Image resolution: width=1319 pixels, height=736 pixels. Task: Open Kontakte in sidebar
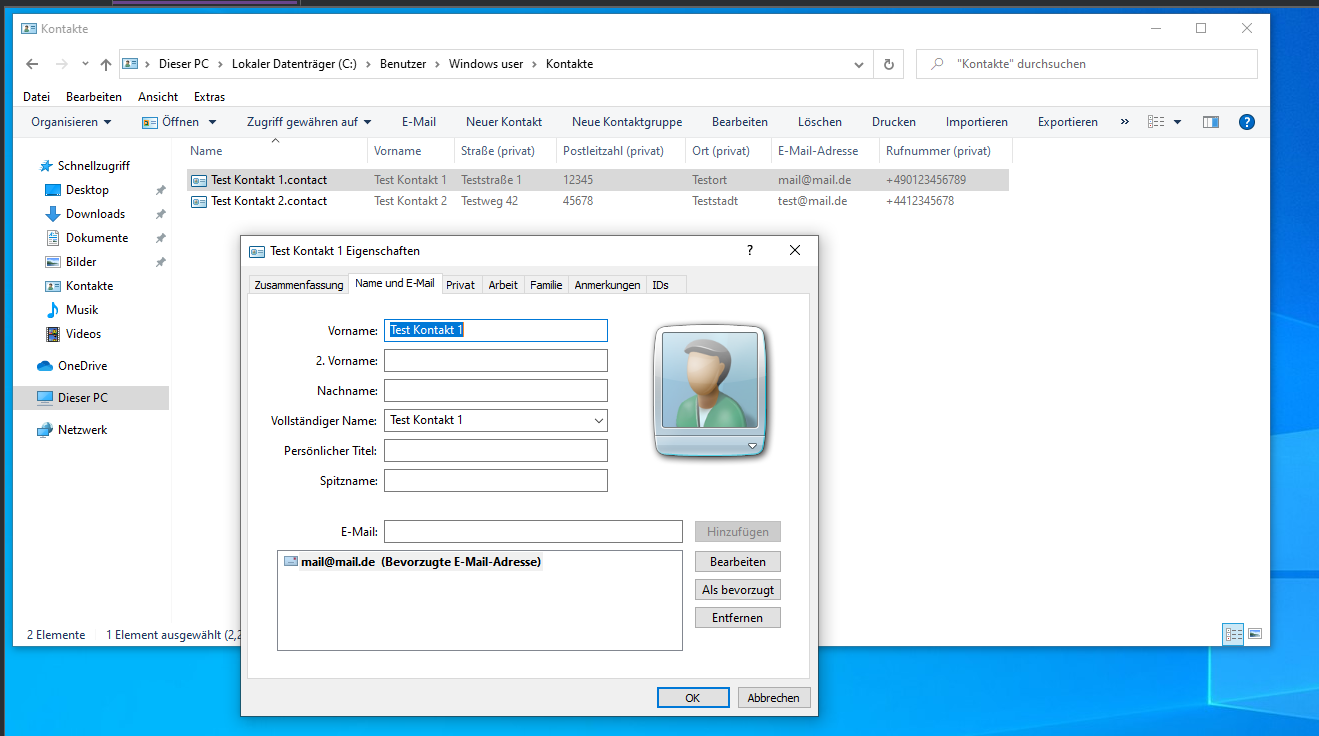[89, 286]
